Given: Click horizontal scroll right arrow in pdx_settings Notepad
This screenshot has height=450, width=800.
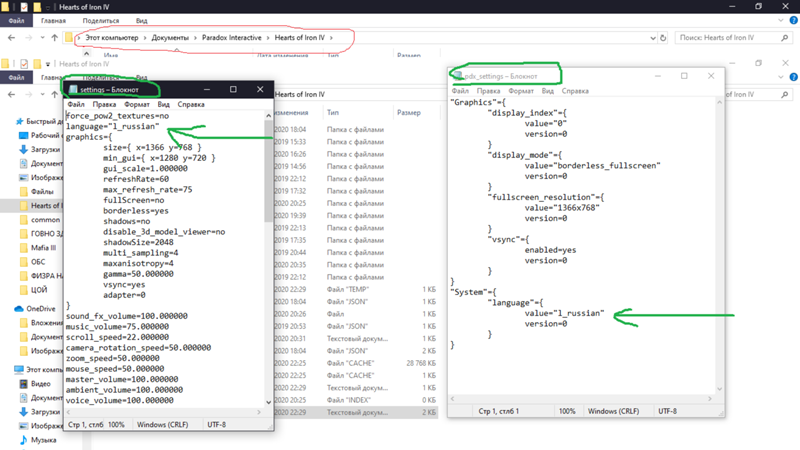Looking at the screenshot, I should point(710,399).
